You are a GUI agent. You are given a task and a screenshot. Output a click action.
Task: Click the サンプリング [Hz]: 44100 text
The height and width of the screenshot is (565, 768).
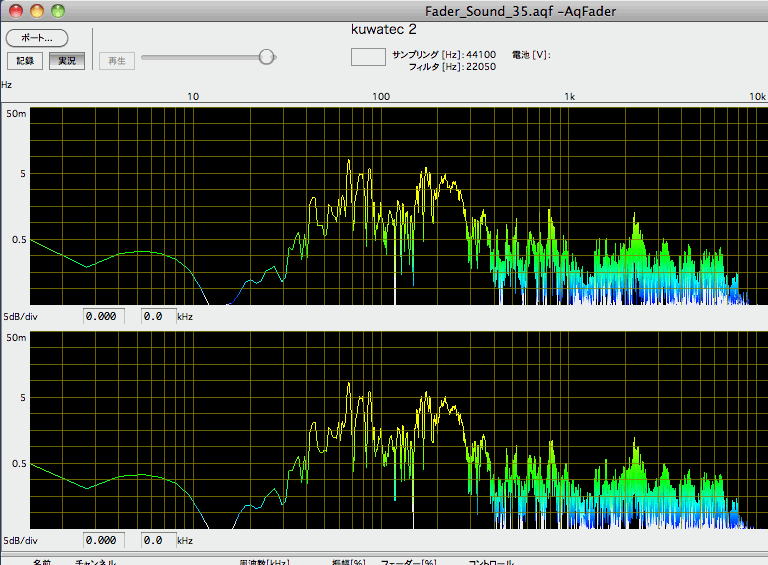(444, 54)
